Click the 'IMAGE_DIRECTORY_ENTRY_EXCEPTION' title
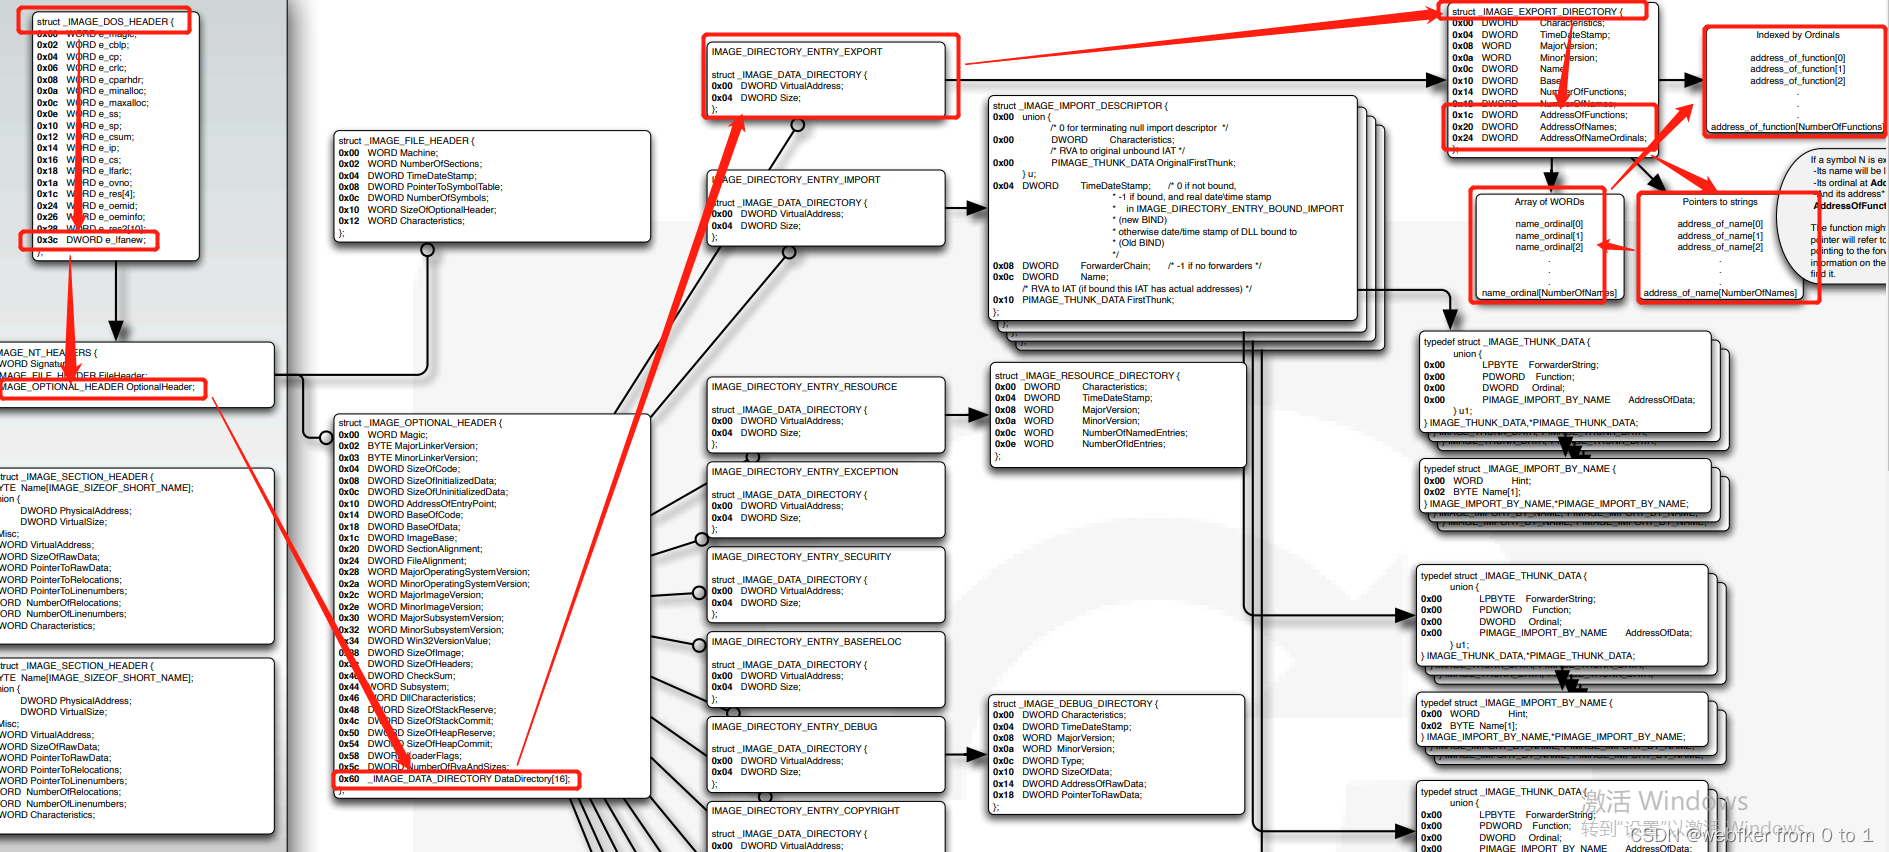This screenshot has height=852, width=1889. pos(805,472)
